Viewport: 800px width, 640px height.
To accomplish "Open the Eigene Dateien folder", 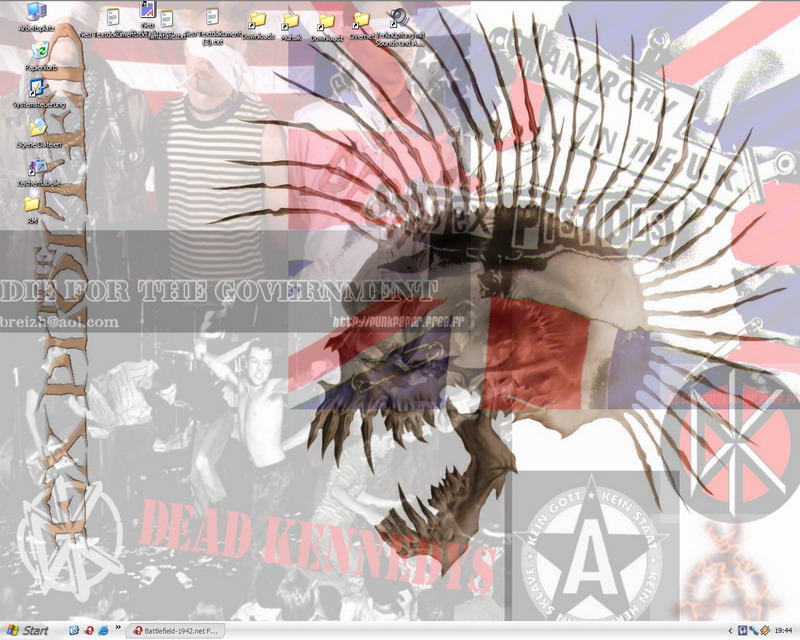I will (x=39, y=133).
